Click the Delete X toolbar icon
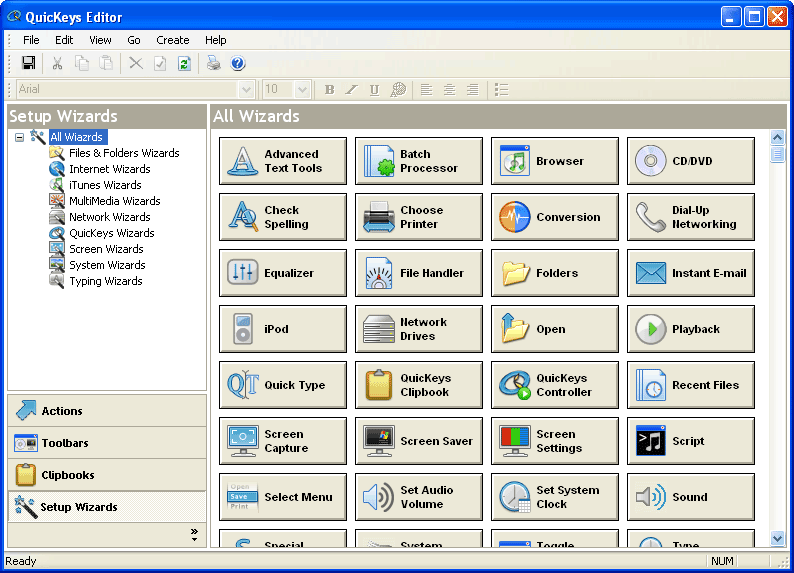This screenshot has width=794, height=573. 136,63
